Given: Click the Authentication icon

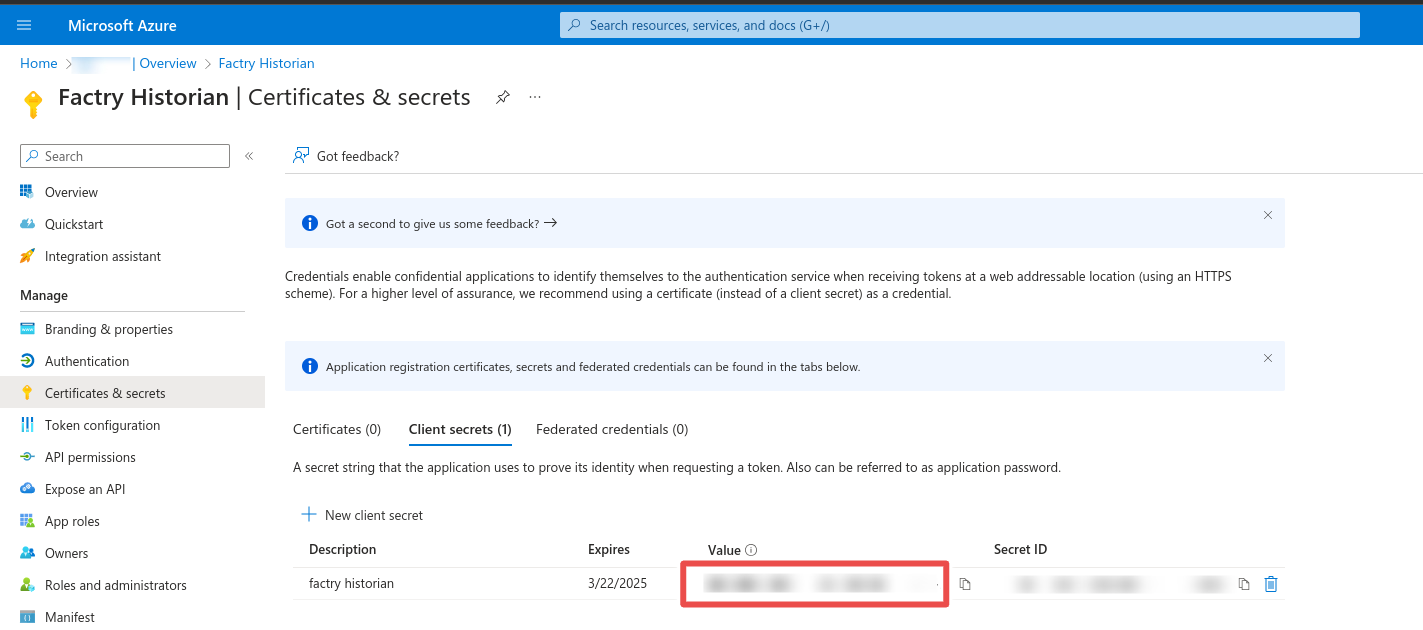Looking at the screenshot, I should tap(27, 361).
